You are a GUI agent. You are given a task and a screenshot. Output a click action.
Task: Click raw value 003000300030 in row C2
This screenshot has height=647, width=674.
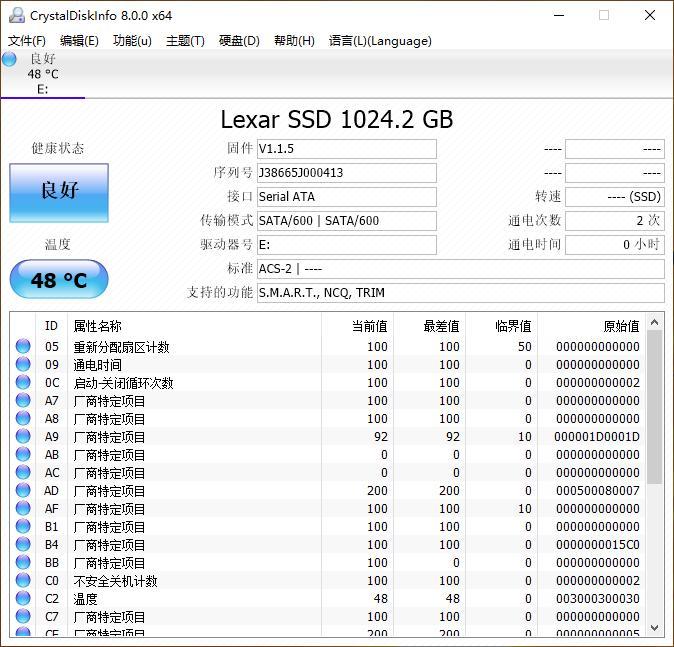coord(598,598)
